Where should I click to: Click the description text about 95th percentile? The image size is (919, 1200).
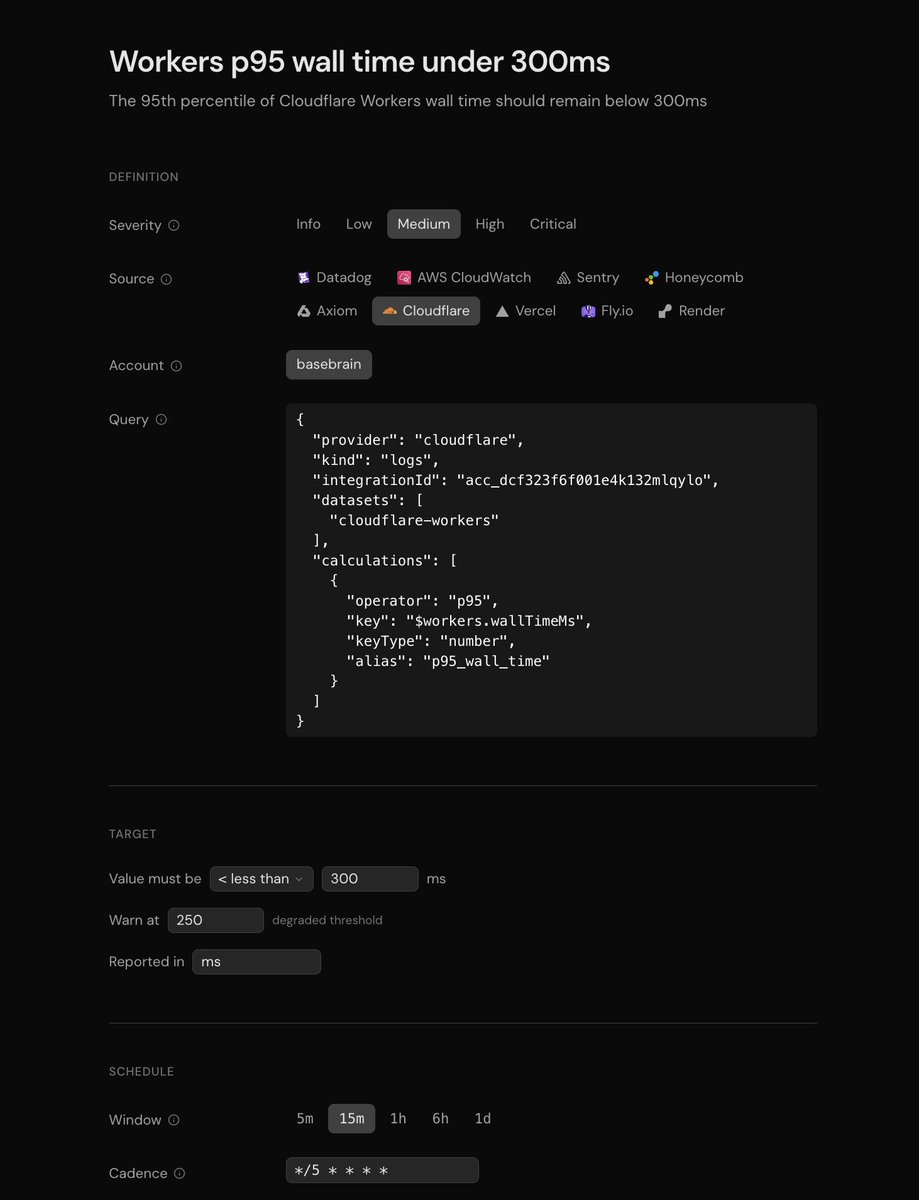[x=408, y=101]
